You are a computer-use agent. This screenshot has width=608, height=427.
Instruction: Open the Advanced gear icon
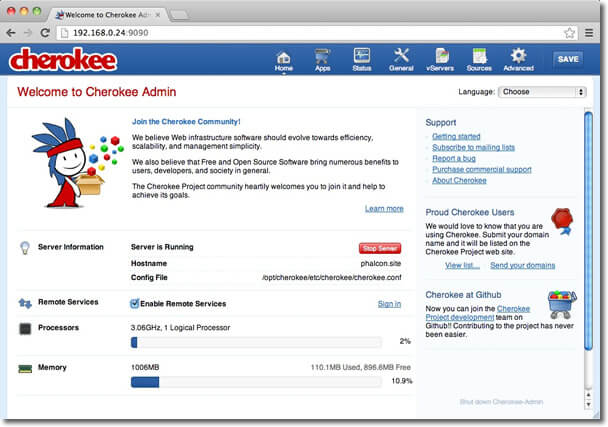518,58
